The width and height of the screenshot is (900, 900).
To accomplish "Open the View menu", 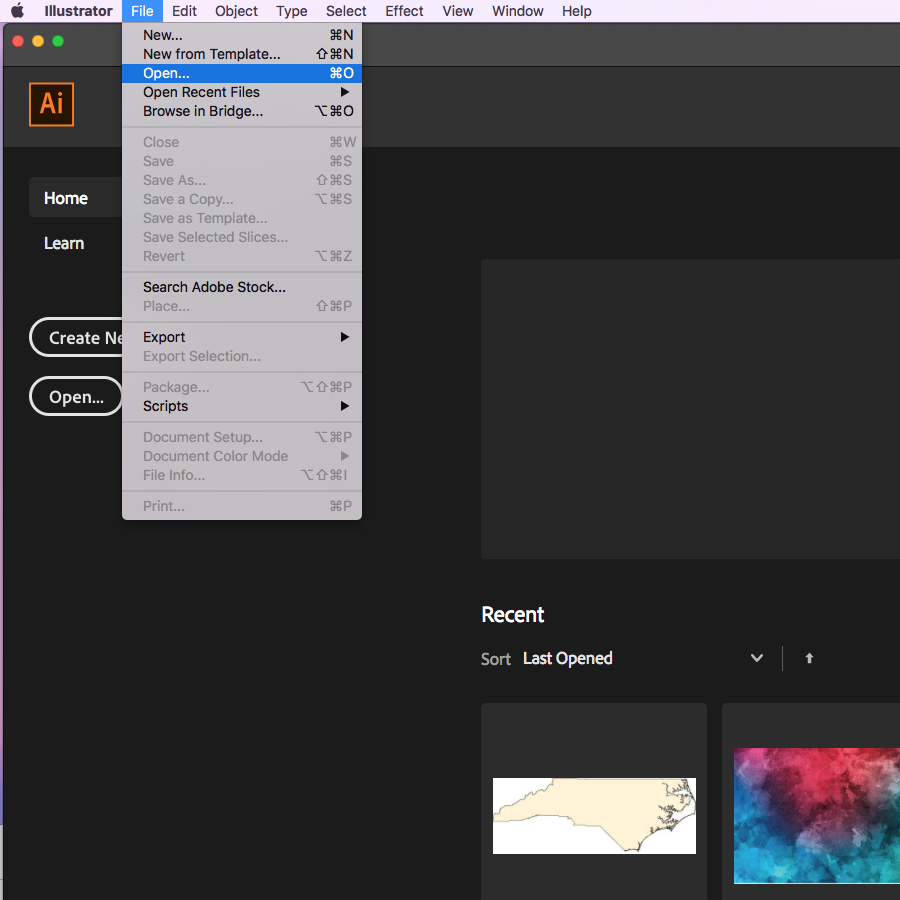I will [x=457, y=11].
